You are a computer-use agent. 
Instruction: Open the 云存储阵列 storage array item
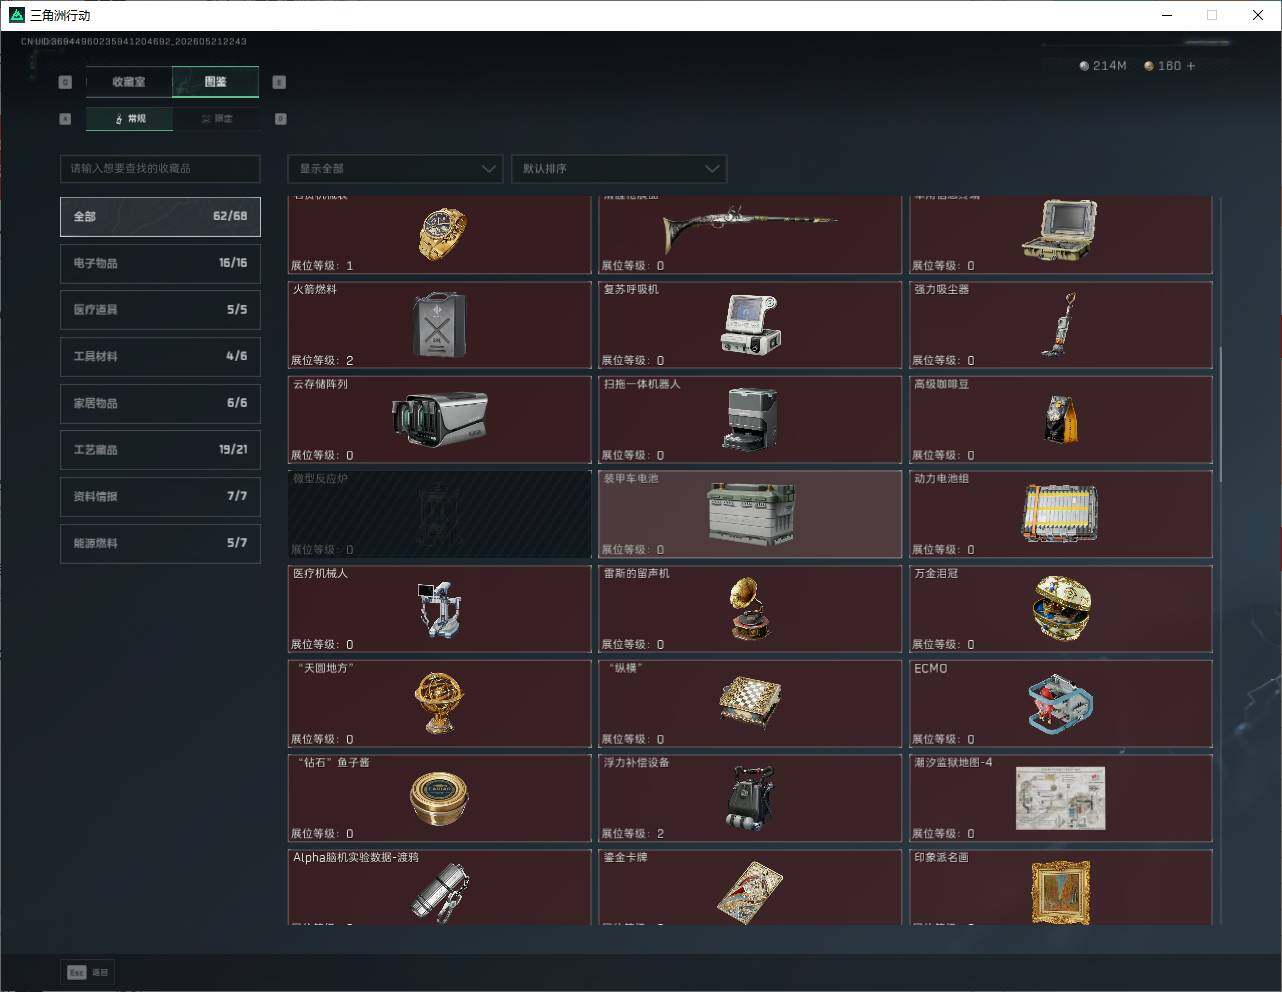coord(440,420)
